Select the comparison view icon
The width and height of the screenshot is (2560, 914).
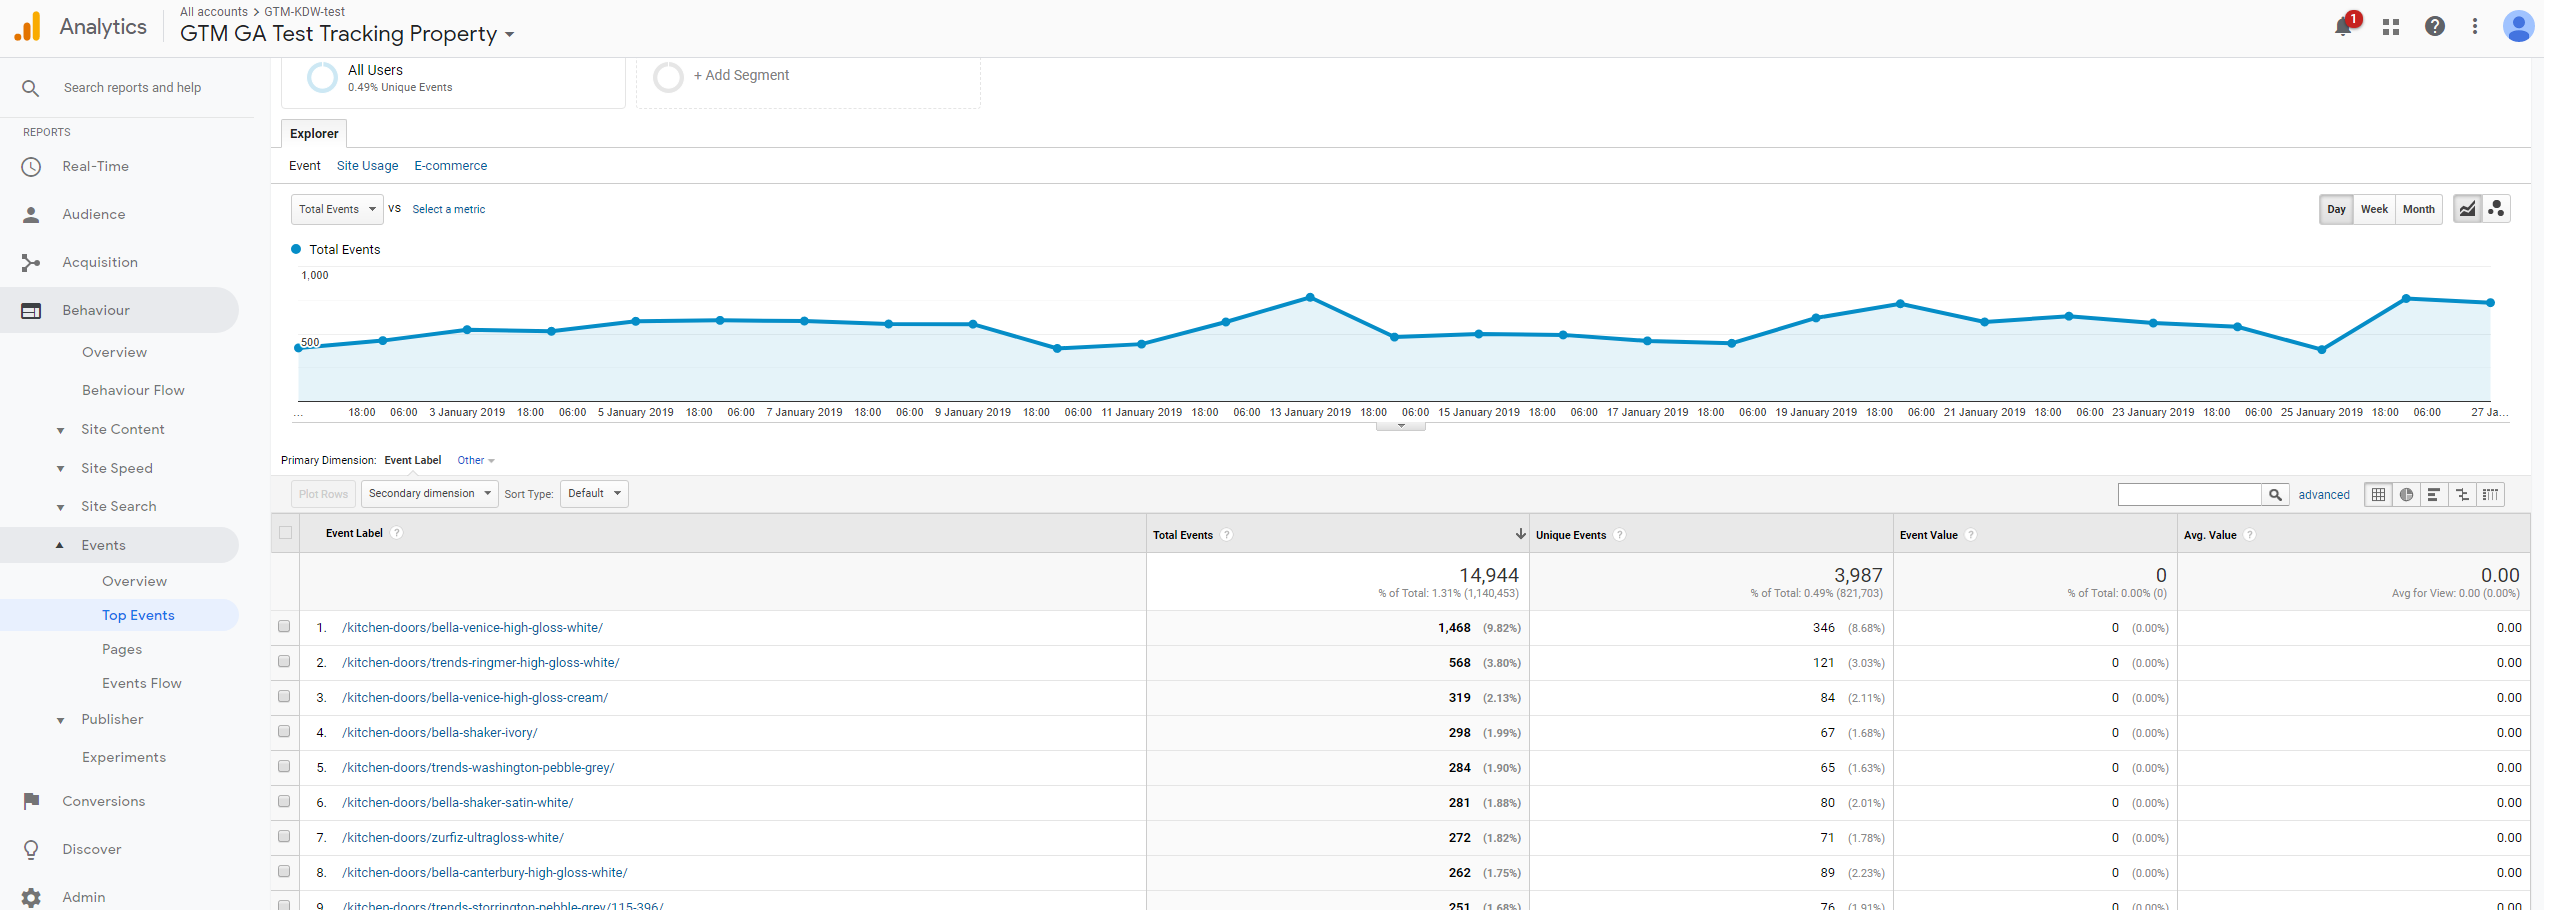coord(2462,494)
